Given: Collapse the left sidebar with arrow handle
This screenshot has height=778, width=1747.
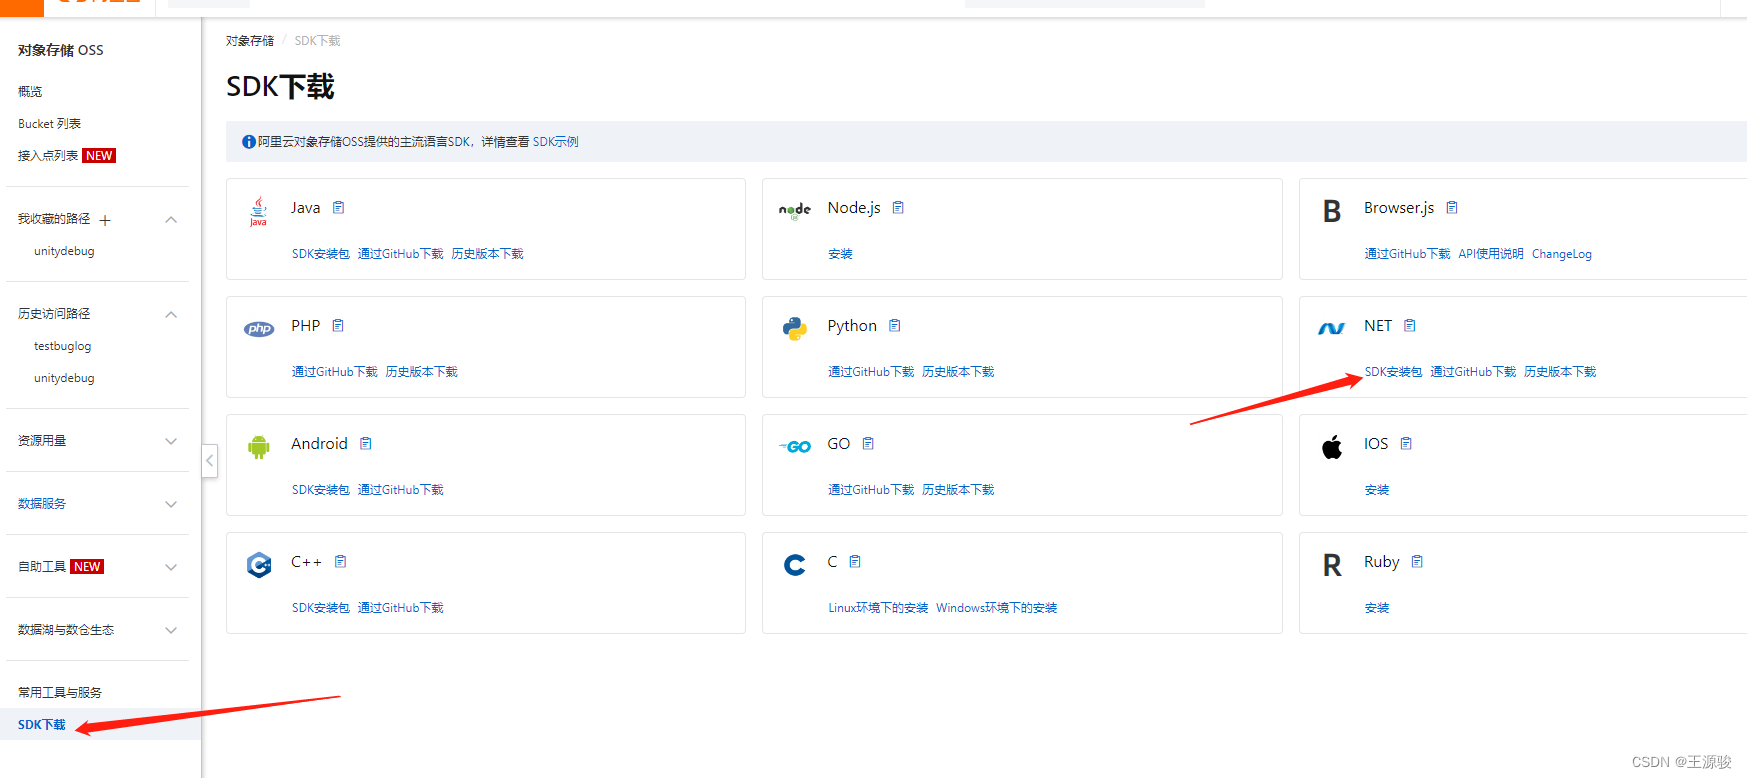Looking at the screenshot, I should [209, 461].
